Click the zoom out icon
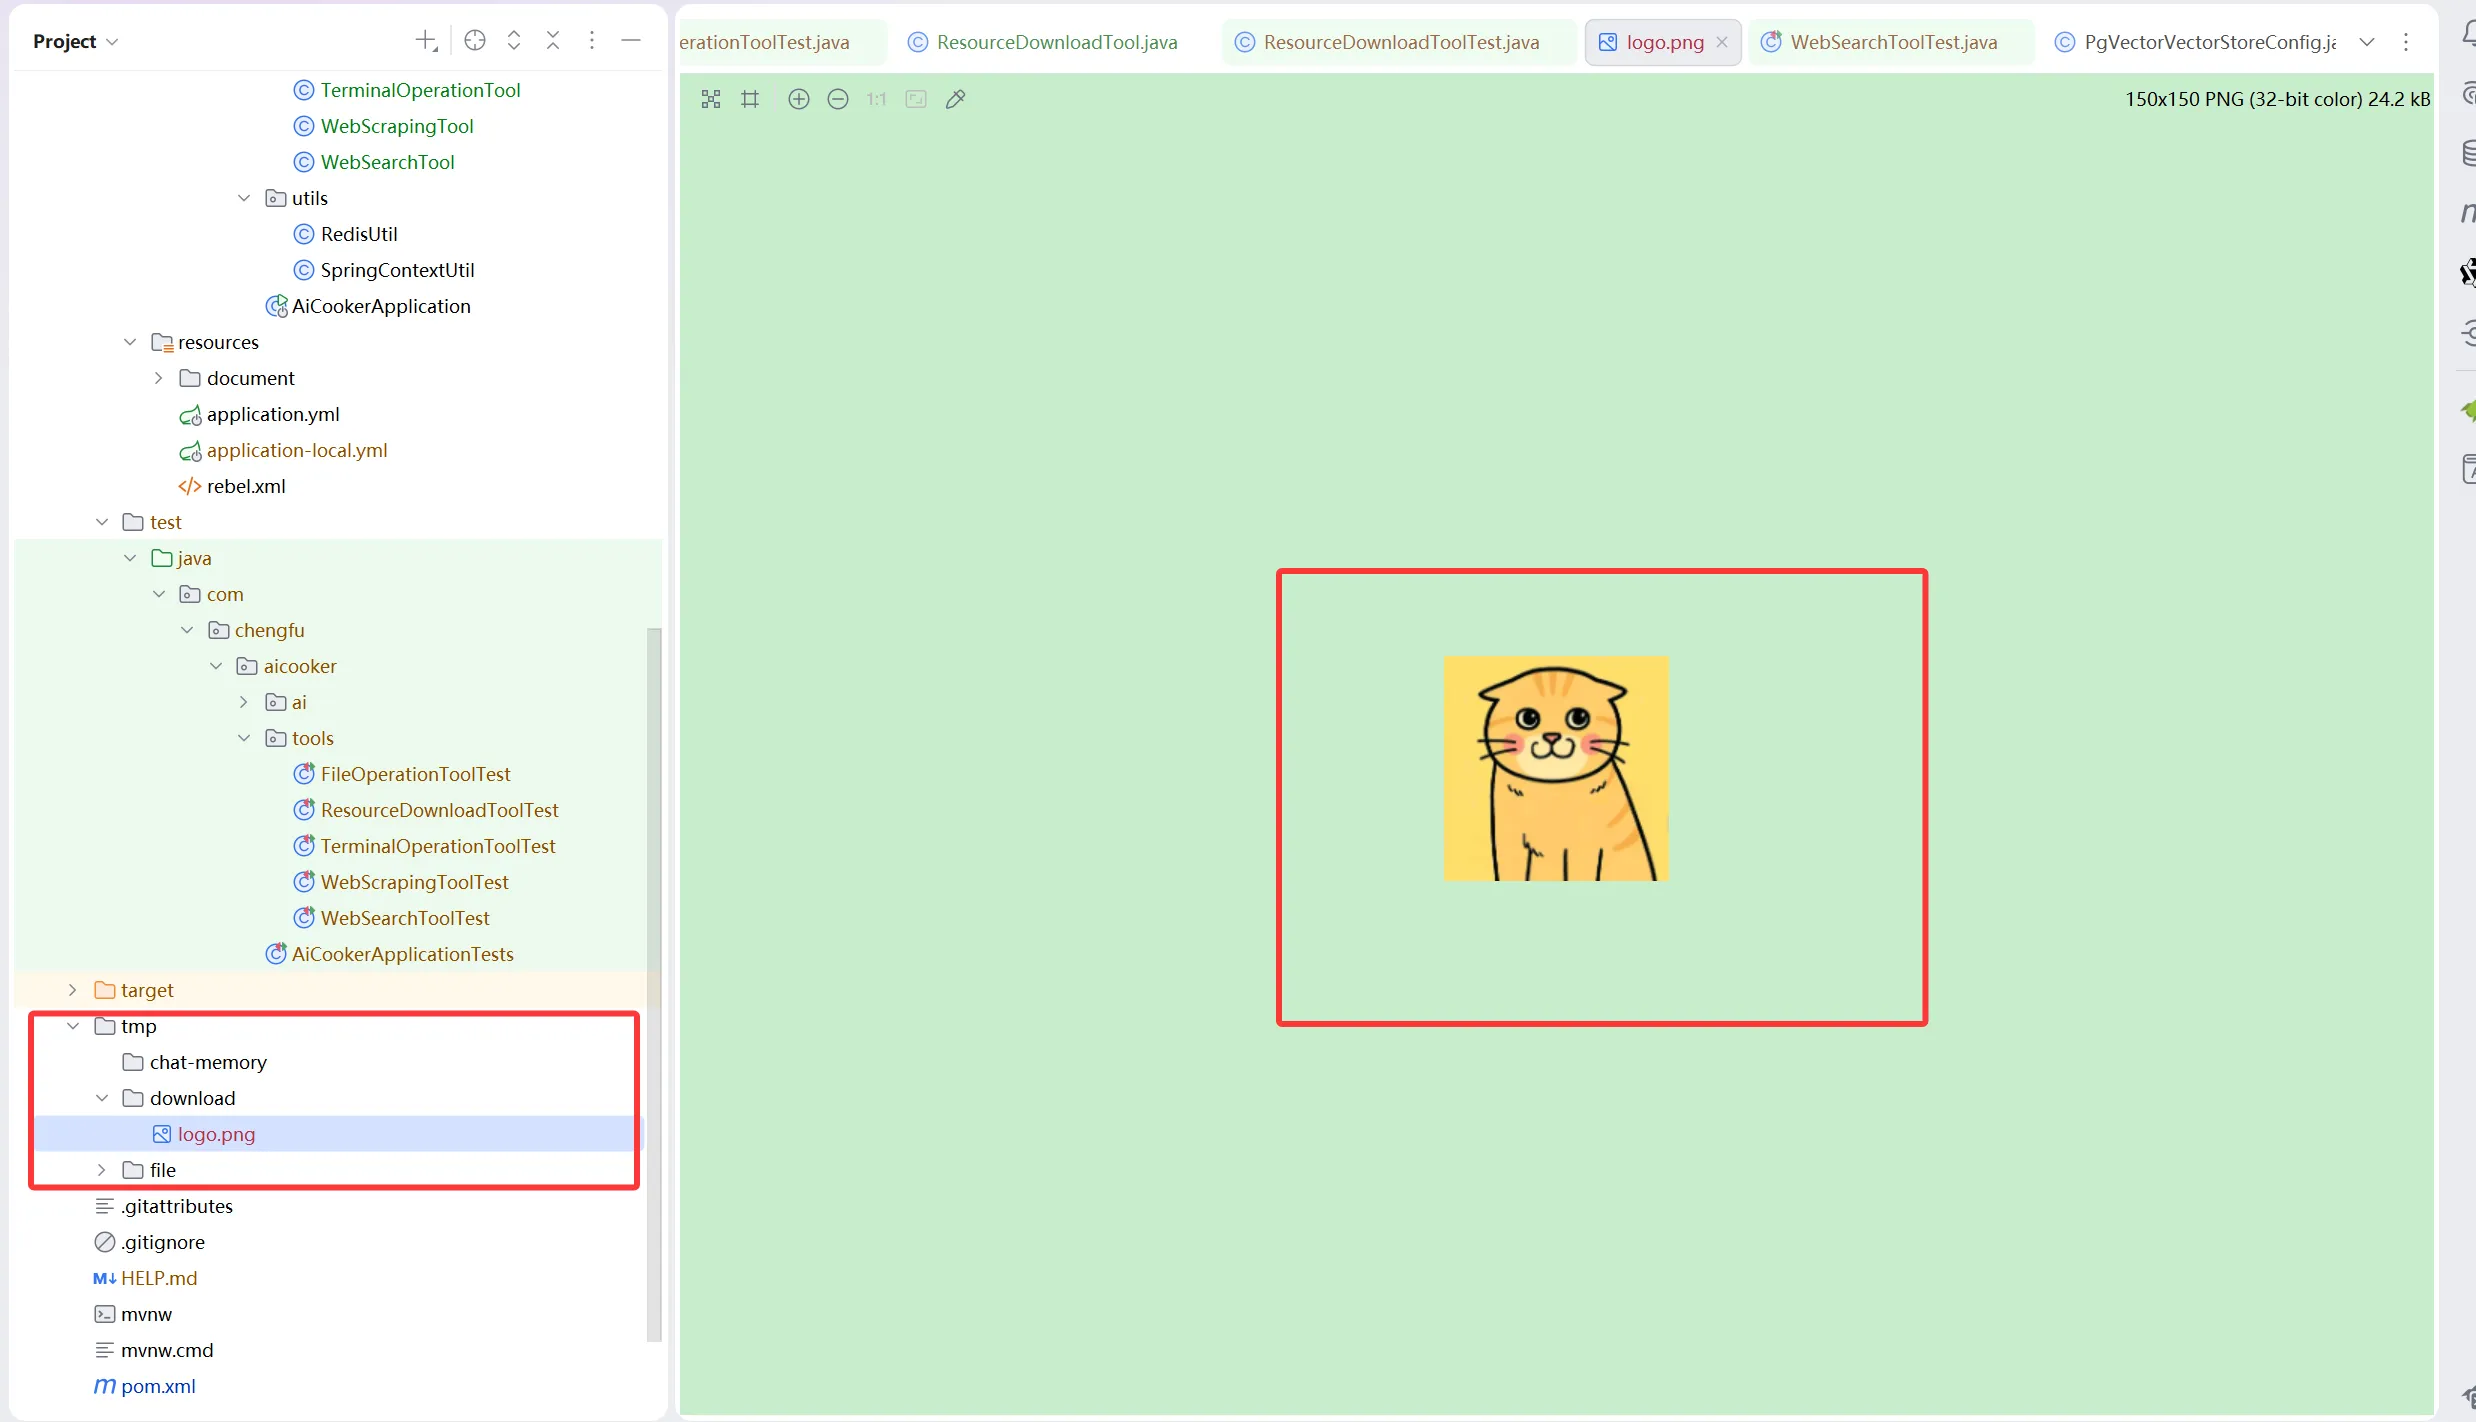Screen dimensions: 2476x1422 coord(838,99)
